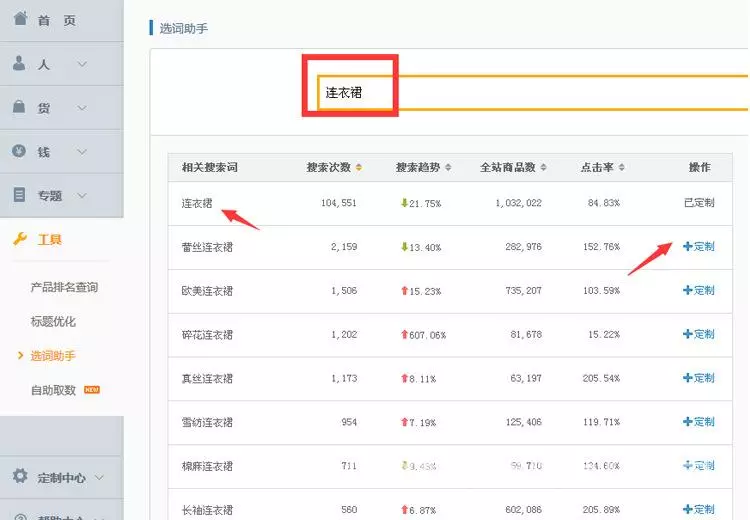Image resolution: width=750 pixels, height=520 pixels.
Task: Expand the 货 menu chevron
Action: click(82, 108)
